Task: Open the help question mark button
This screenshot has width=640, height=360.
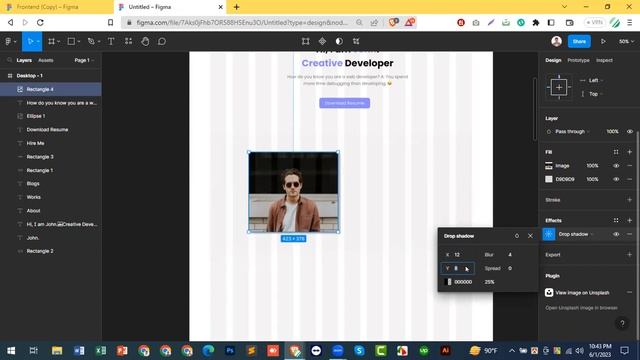Action: (x=622, y=324)
